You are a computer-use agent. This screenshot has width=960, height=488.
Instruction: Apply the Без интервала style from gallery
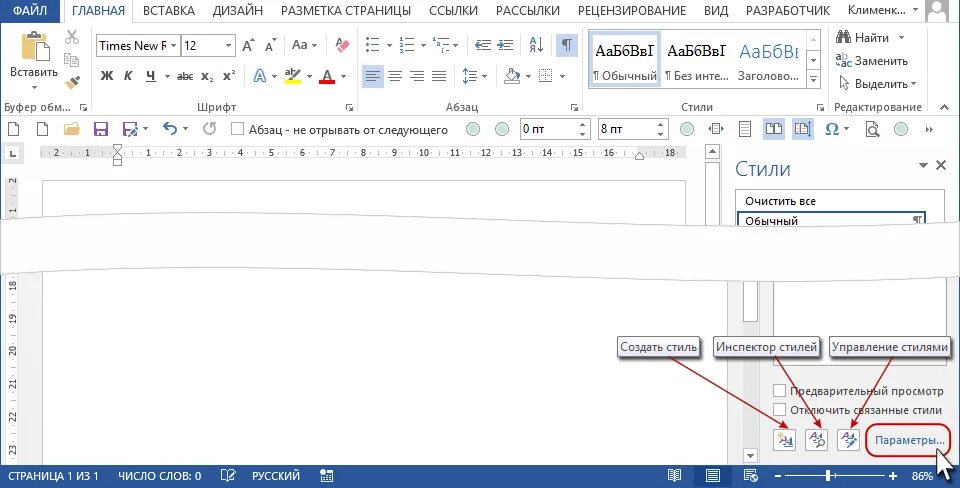697,61
